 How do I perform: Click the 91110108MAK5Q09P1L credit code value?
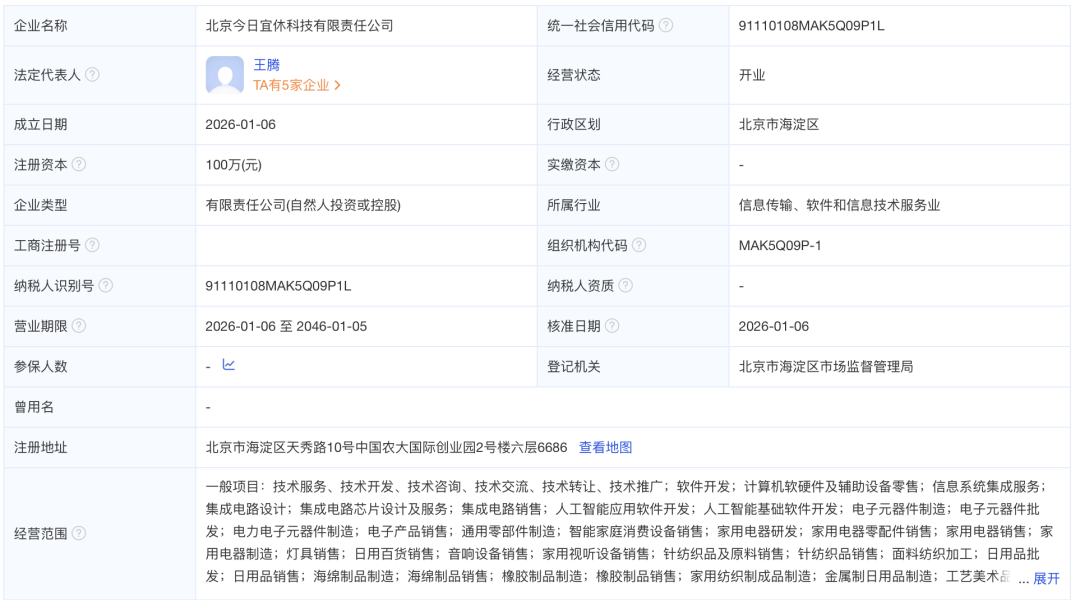[x=811, y=26]
